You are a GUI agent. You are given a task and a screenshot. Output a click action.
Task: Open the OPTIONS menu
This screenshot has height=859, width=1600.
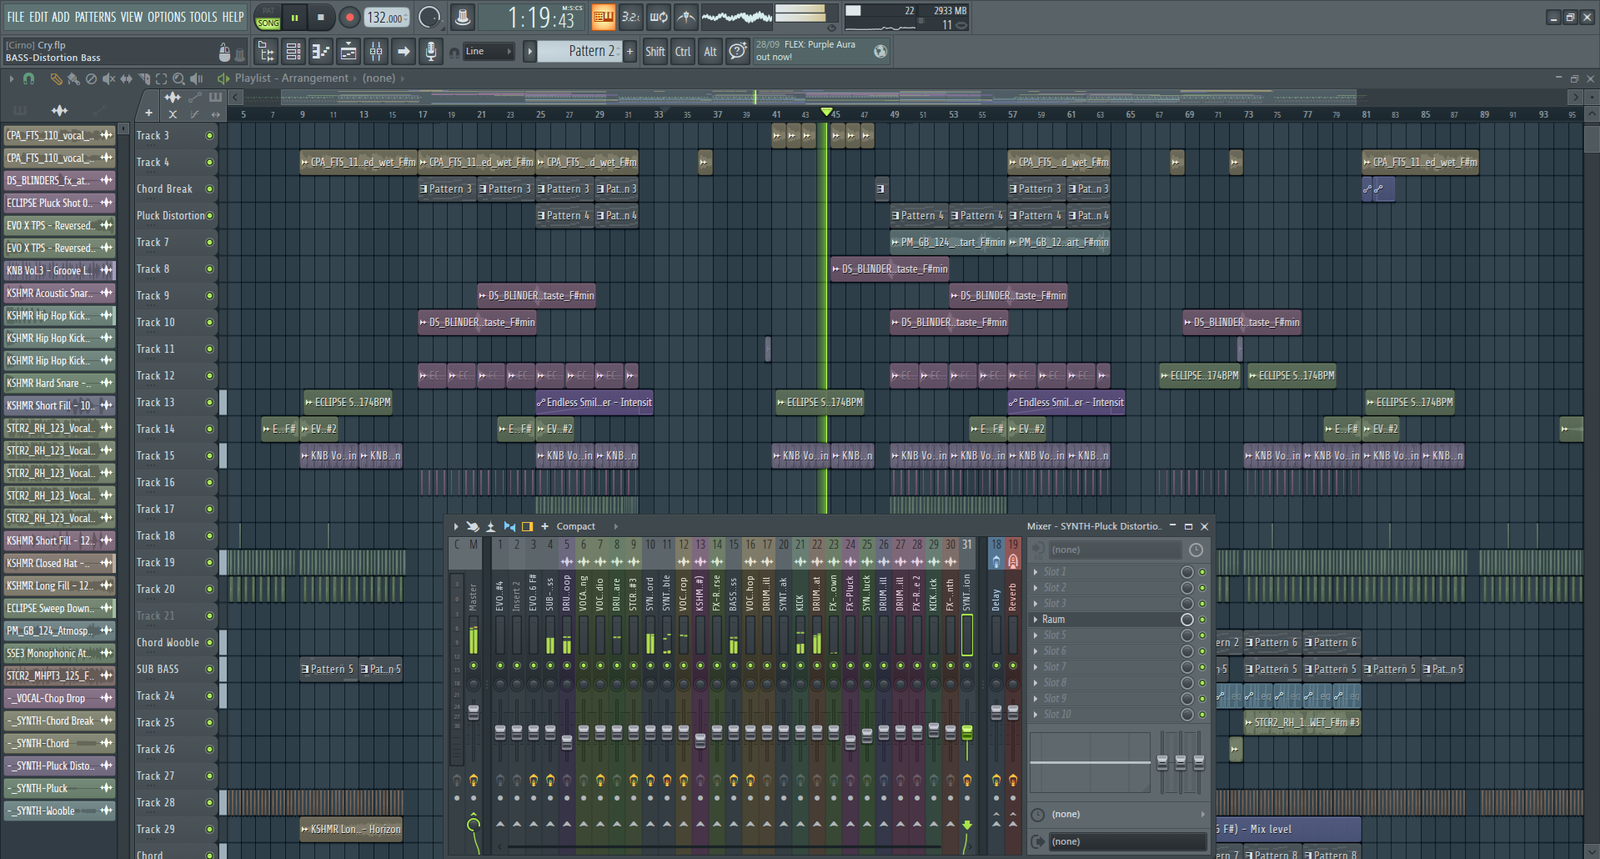(167, 17)
